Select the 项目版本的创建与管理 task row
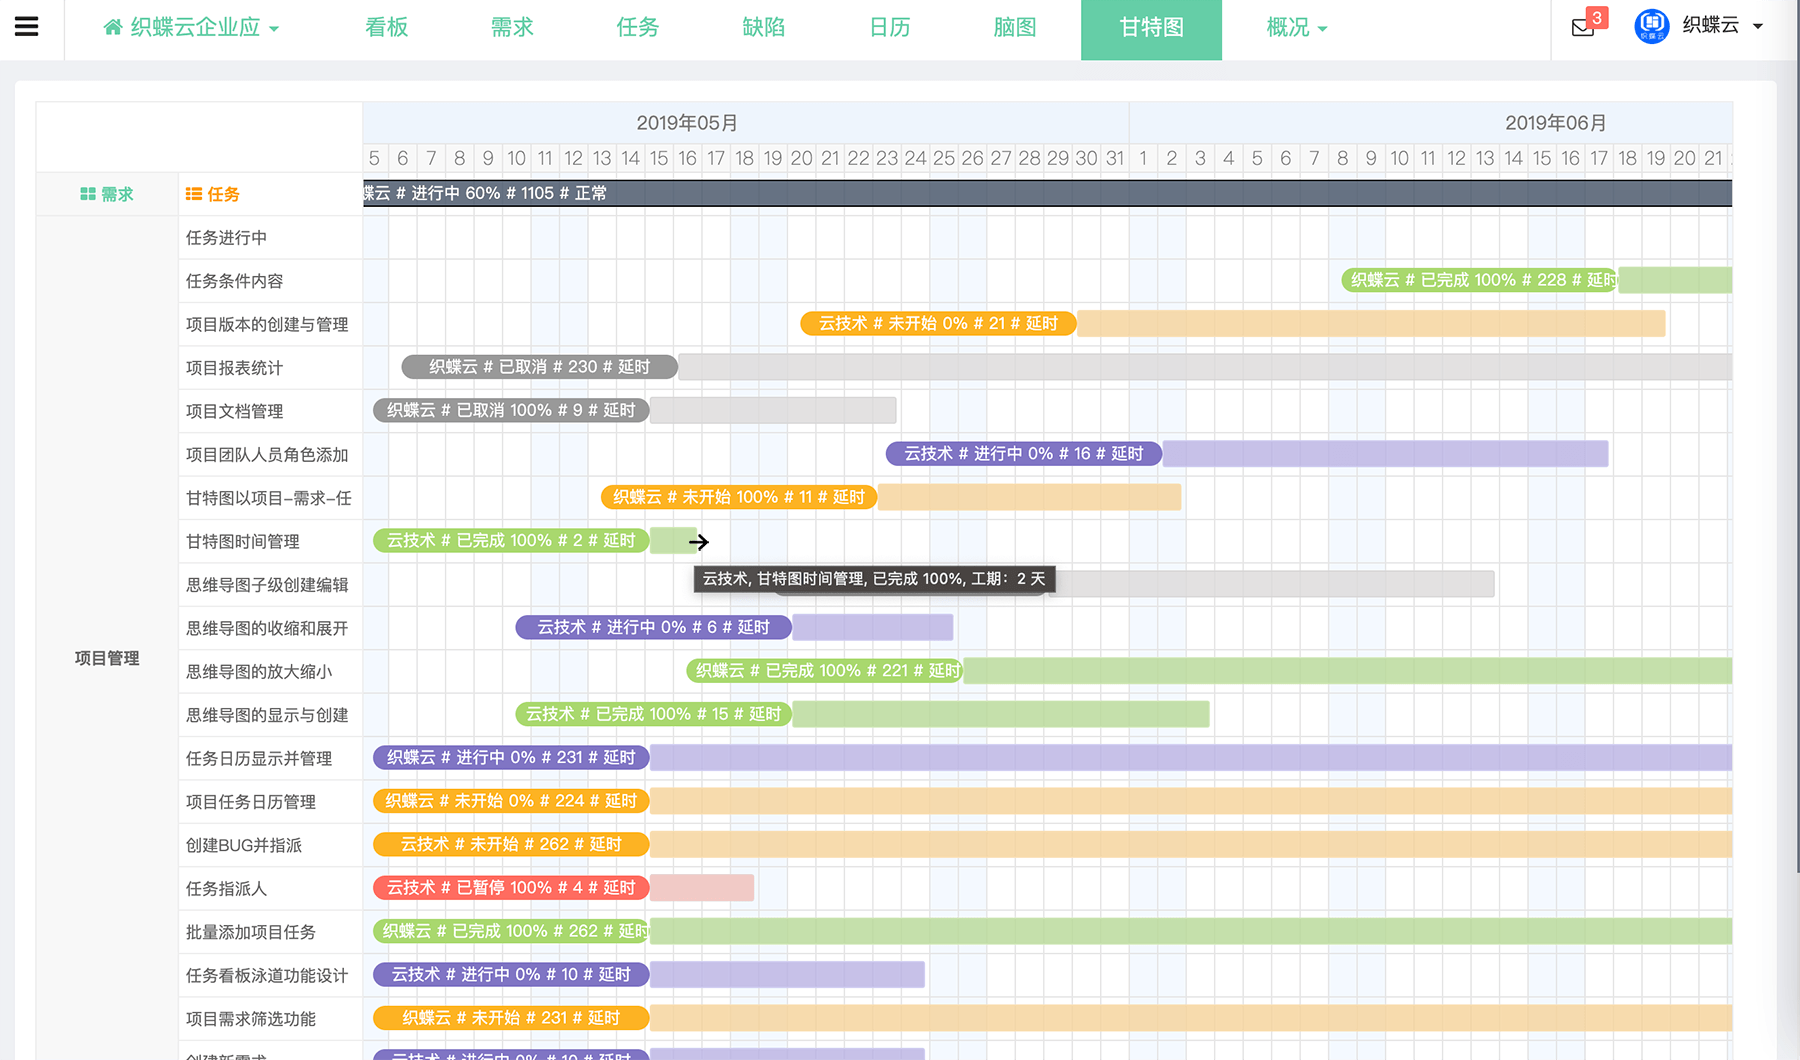 coord(270,325)
